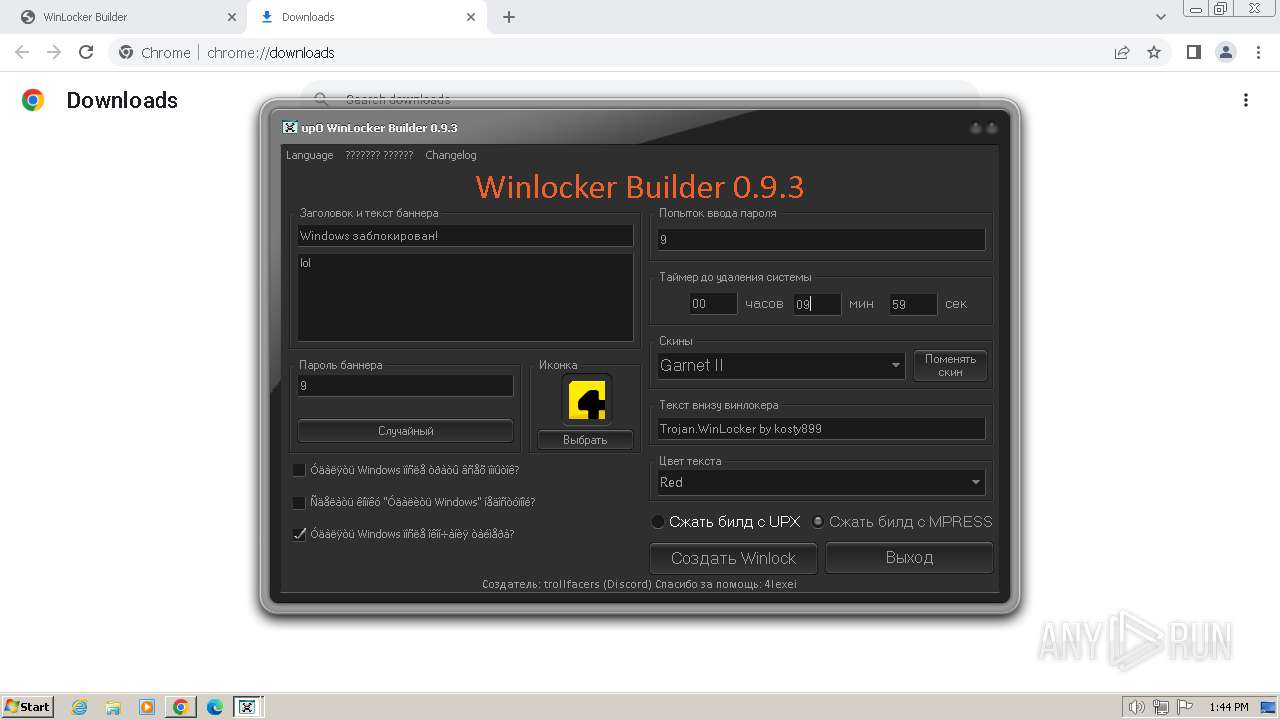Screen dimensions: 1280x720
Task: Toggle the second checkbox mentioning "Windows" in quotes
Action: (x=299, y=502)
